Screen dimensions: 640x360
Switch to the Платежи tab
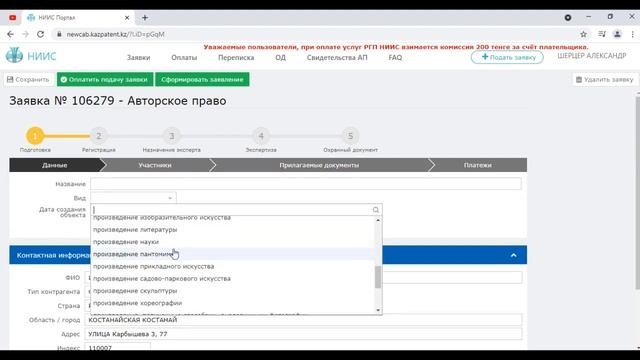tap(478, 165)
